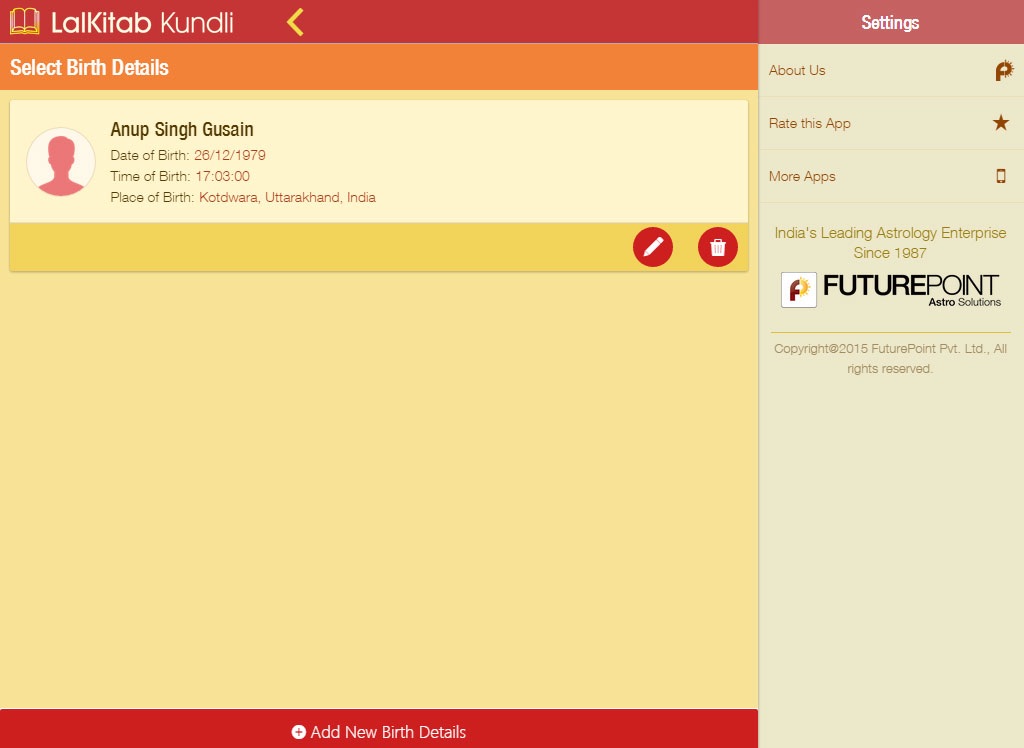The image size is (1024, 748).
Task: Click the plus icon in Add New Birth Details
Action: pos(298,732)
